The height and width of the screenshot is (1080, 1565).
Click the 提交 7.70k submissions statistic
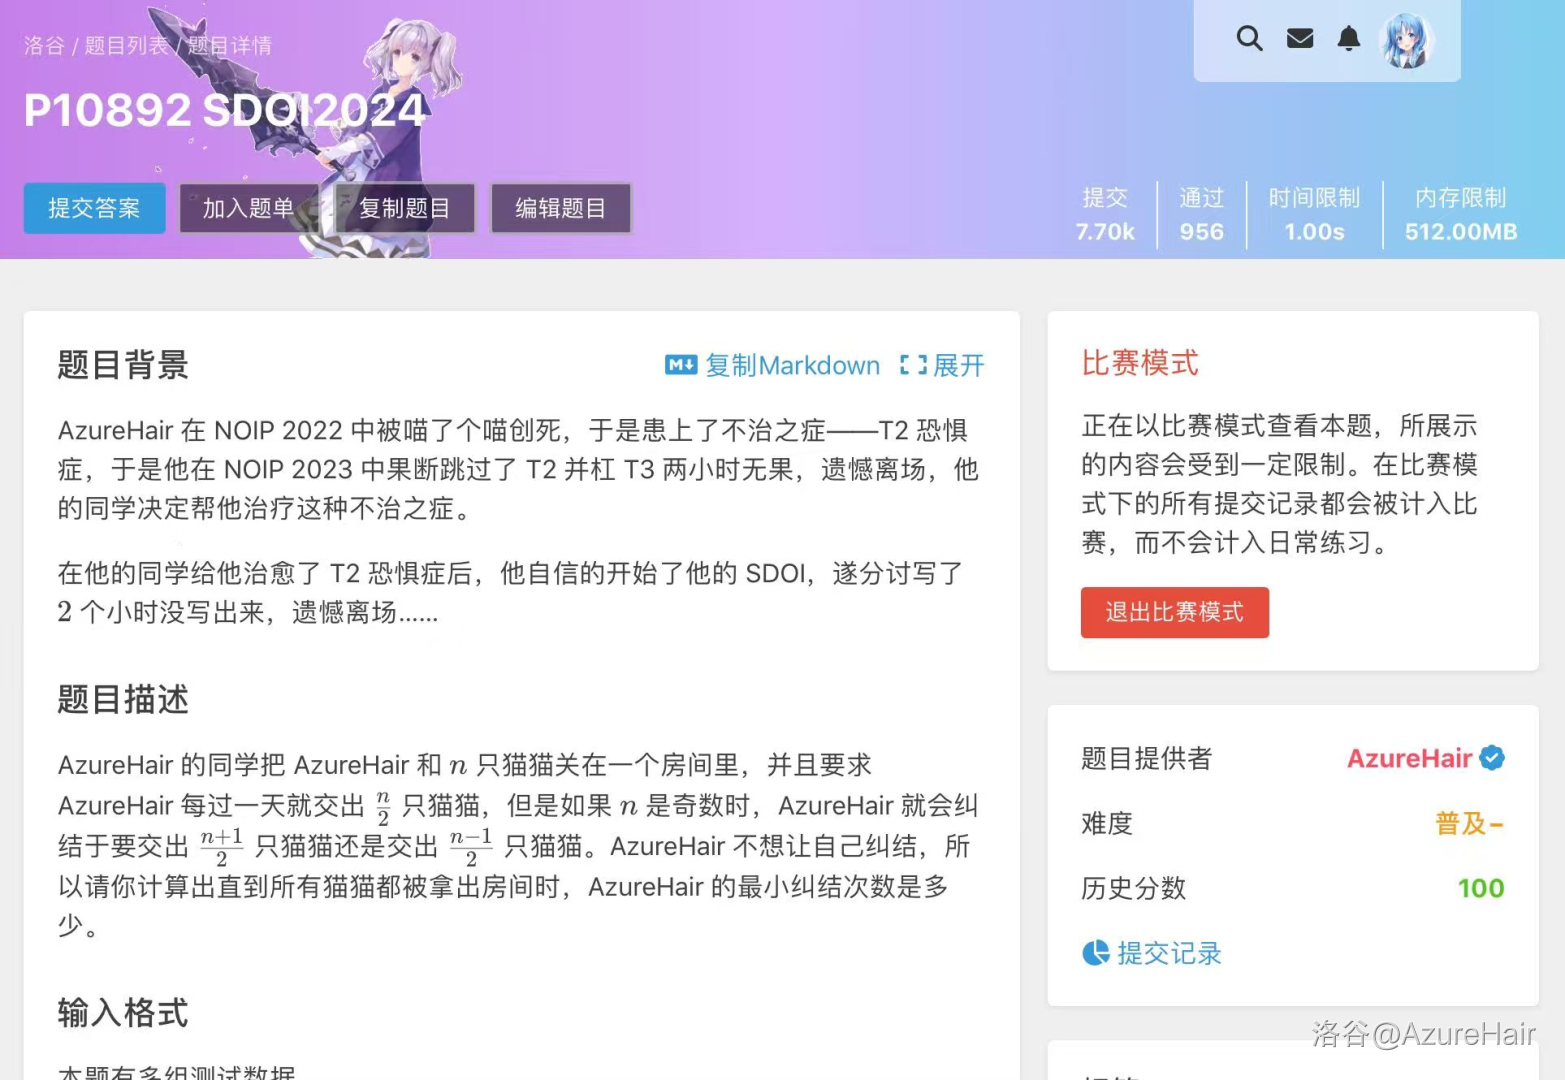[x=1105, y=214]
